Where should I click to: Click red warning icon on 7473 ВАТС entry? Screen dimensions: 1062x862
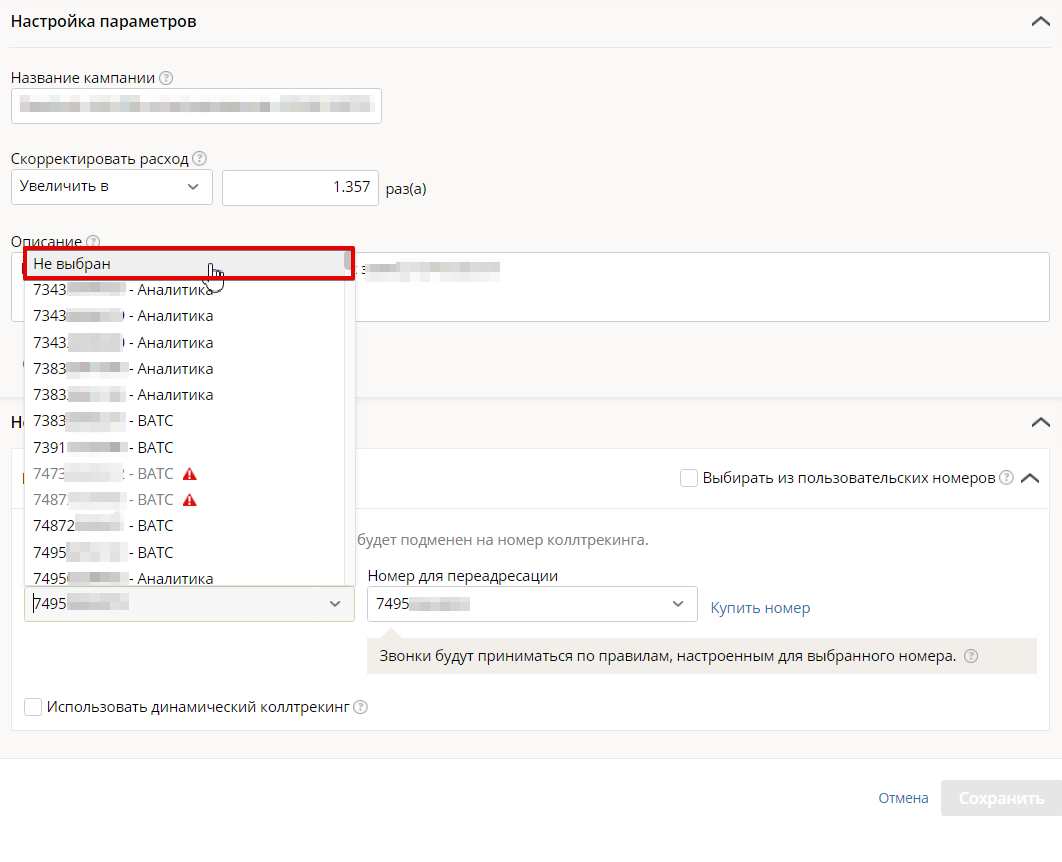coord(190,474)
